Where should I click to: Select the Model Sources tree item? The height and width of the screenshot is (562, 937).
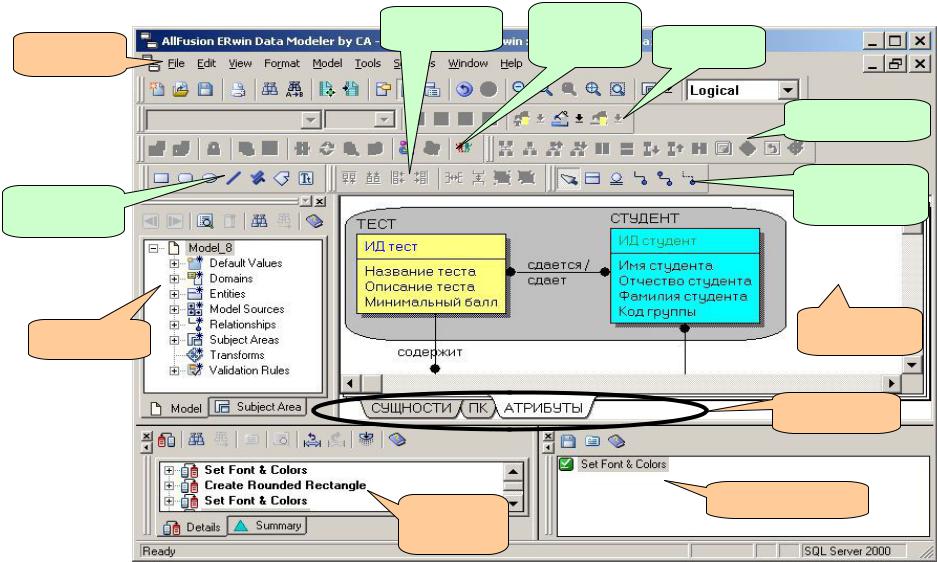pos(247,309)
